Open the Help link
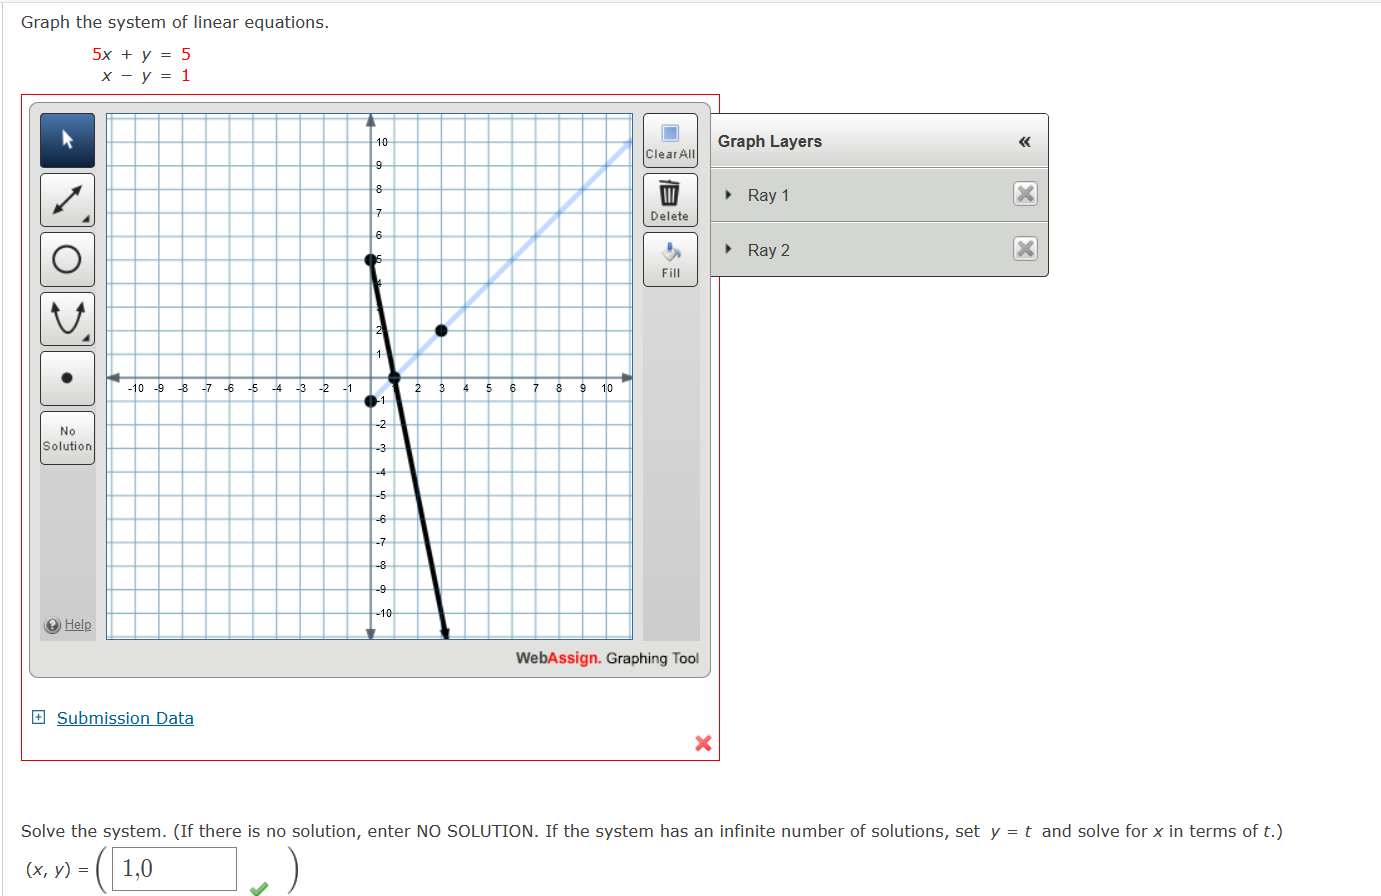The width and height of the screenshot is (1381, 896). 76,624
